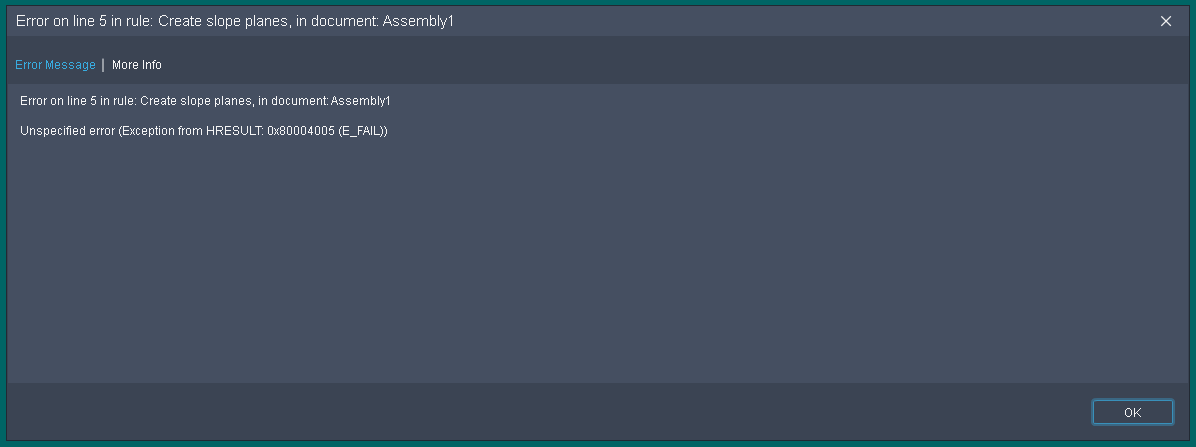
Task: Click the first error line in message body
Action: 205,101
